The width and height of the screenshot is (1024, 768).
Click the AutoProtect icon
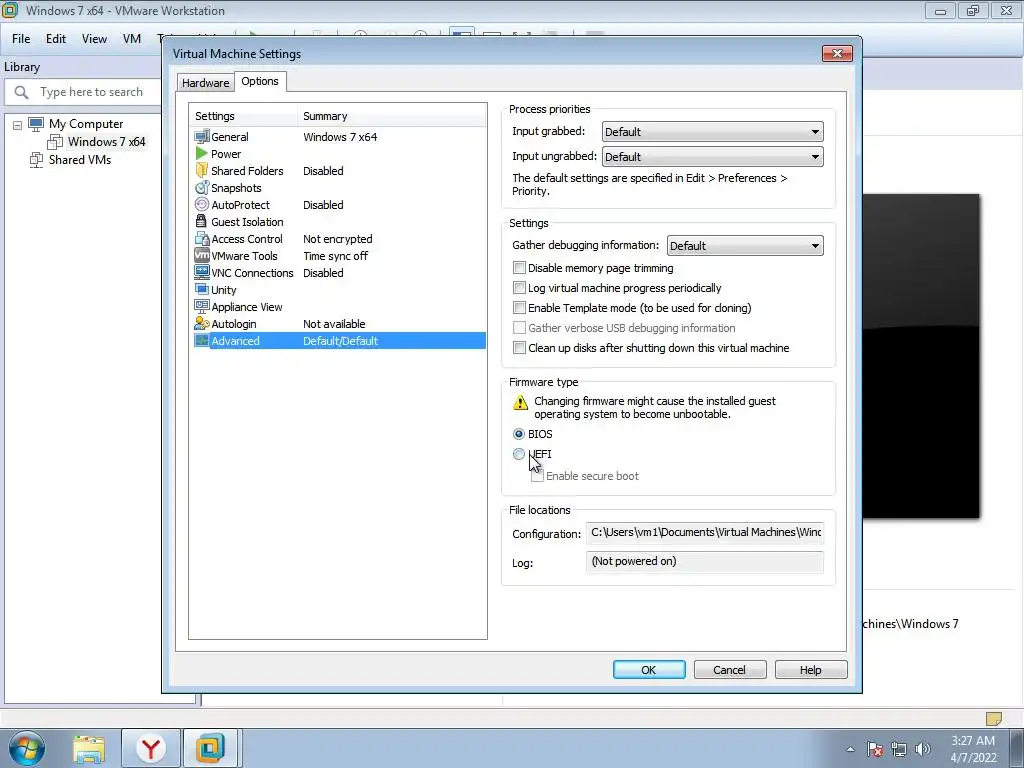click(x=202, y=204)
